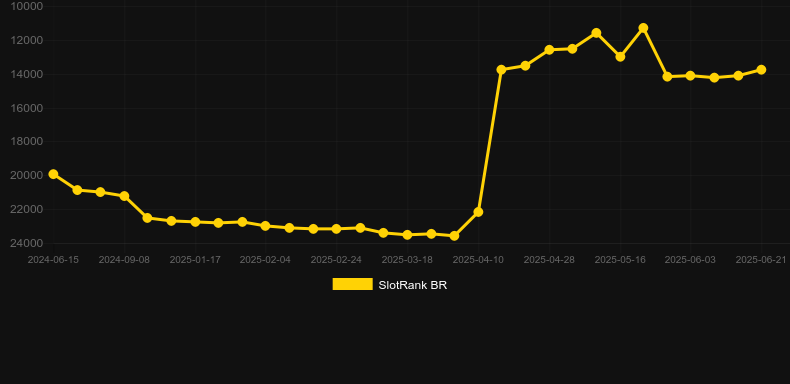Select the data point for 2025-06-03
Viewport: 790px width, 384px height.
point(690,76)
